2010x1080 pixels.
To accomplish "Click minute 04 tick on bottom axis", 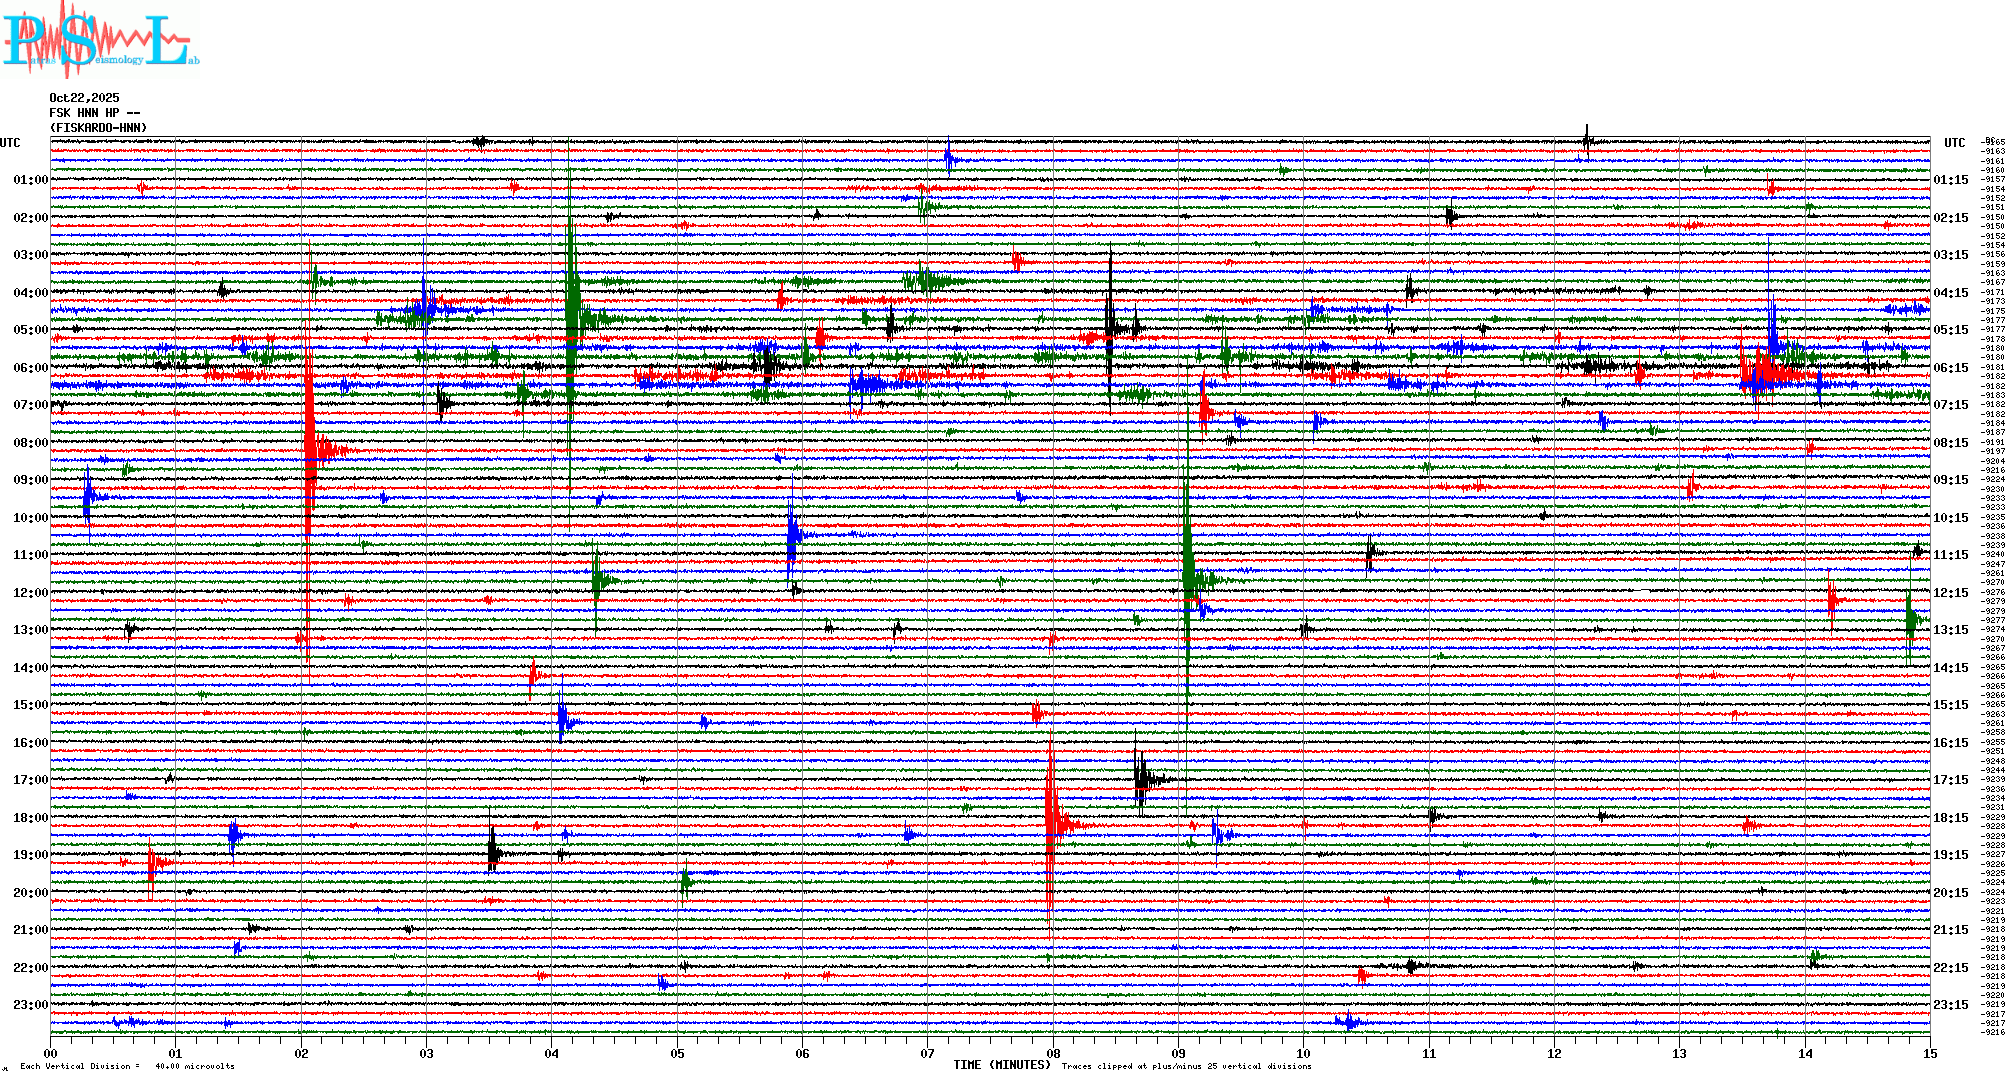I will (552, 1053).
